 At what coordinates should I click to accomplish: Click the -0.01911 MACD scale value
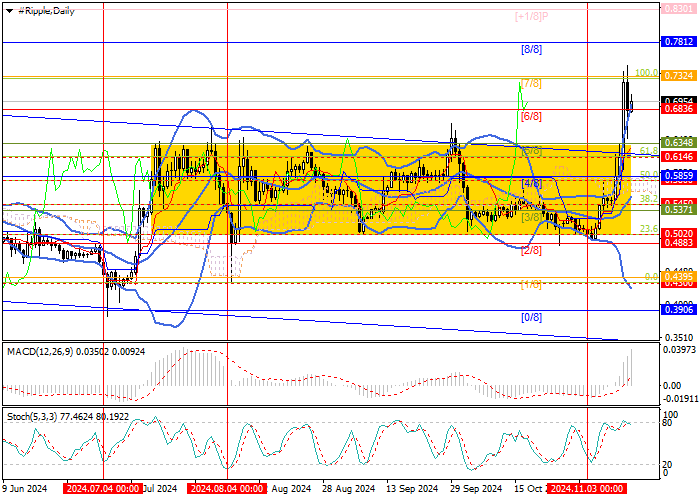(679, 397)
